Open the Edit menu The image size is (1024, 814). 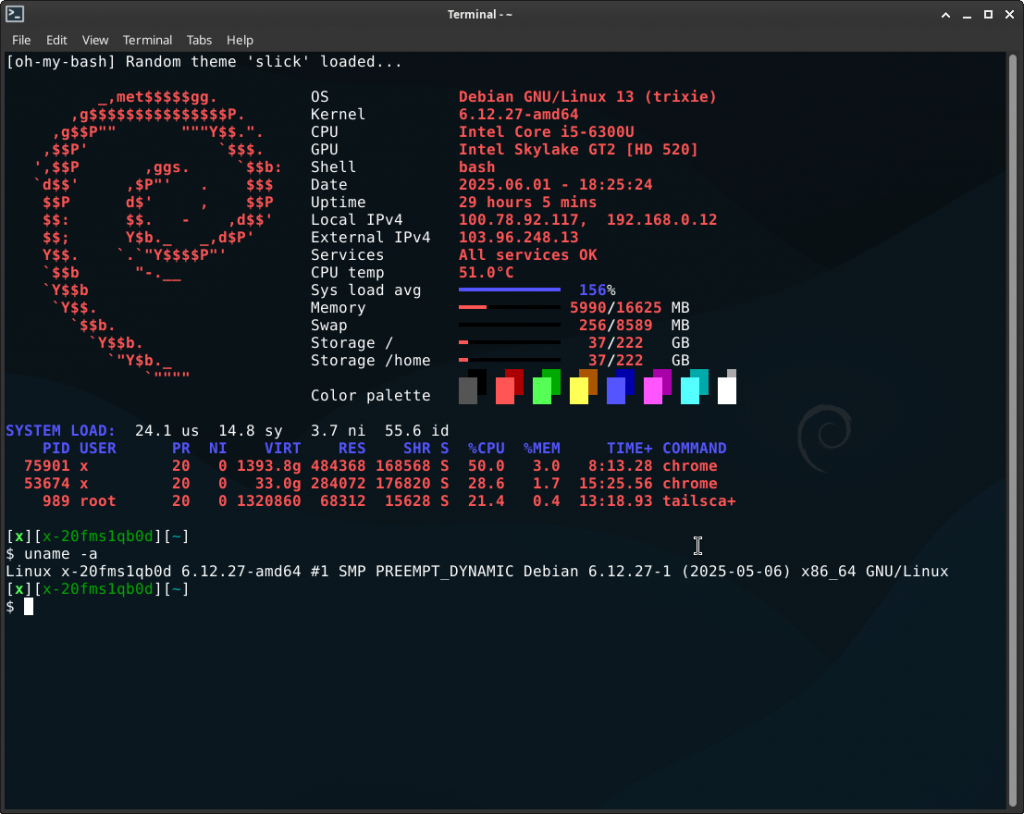click(x=56, y=40)
